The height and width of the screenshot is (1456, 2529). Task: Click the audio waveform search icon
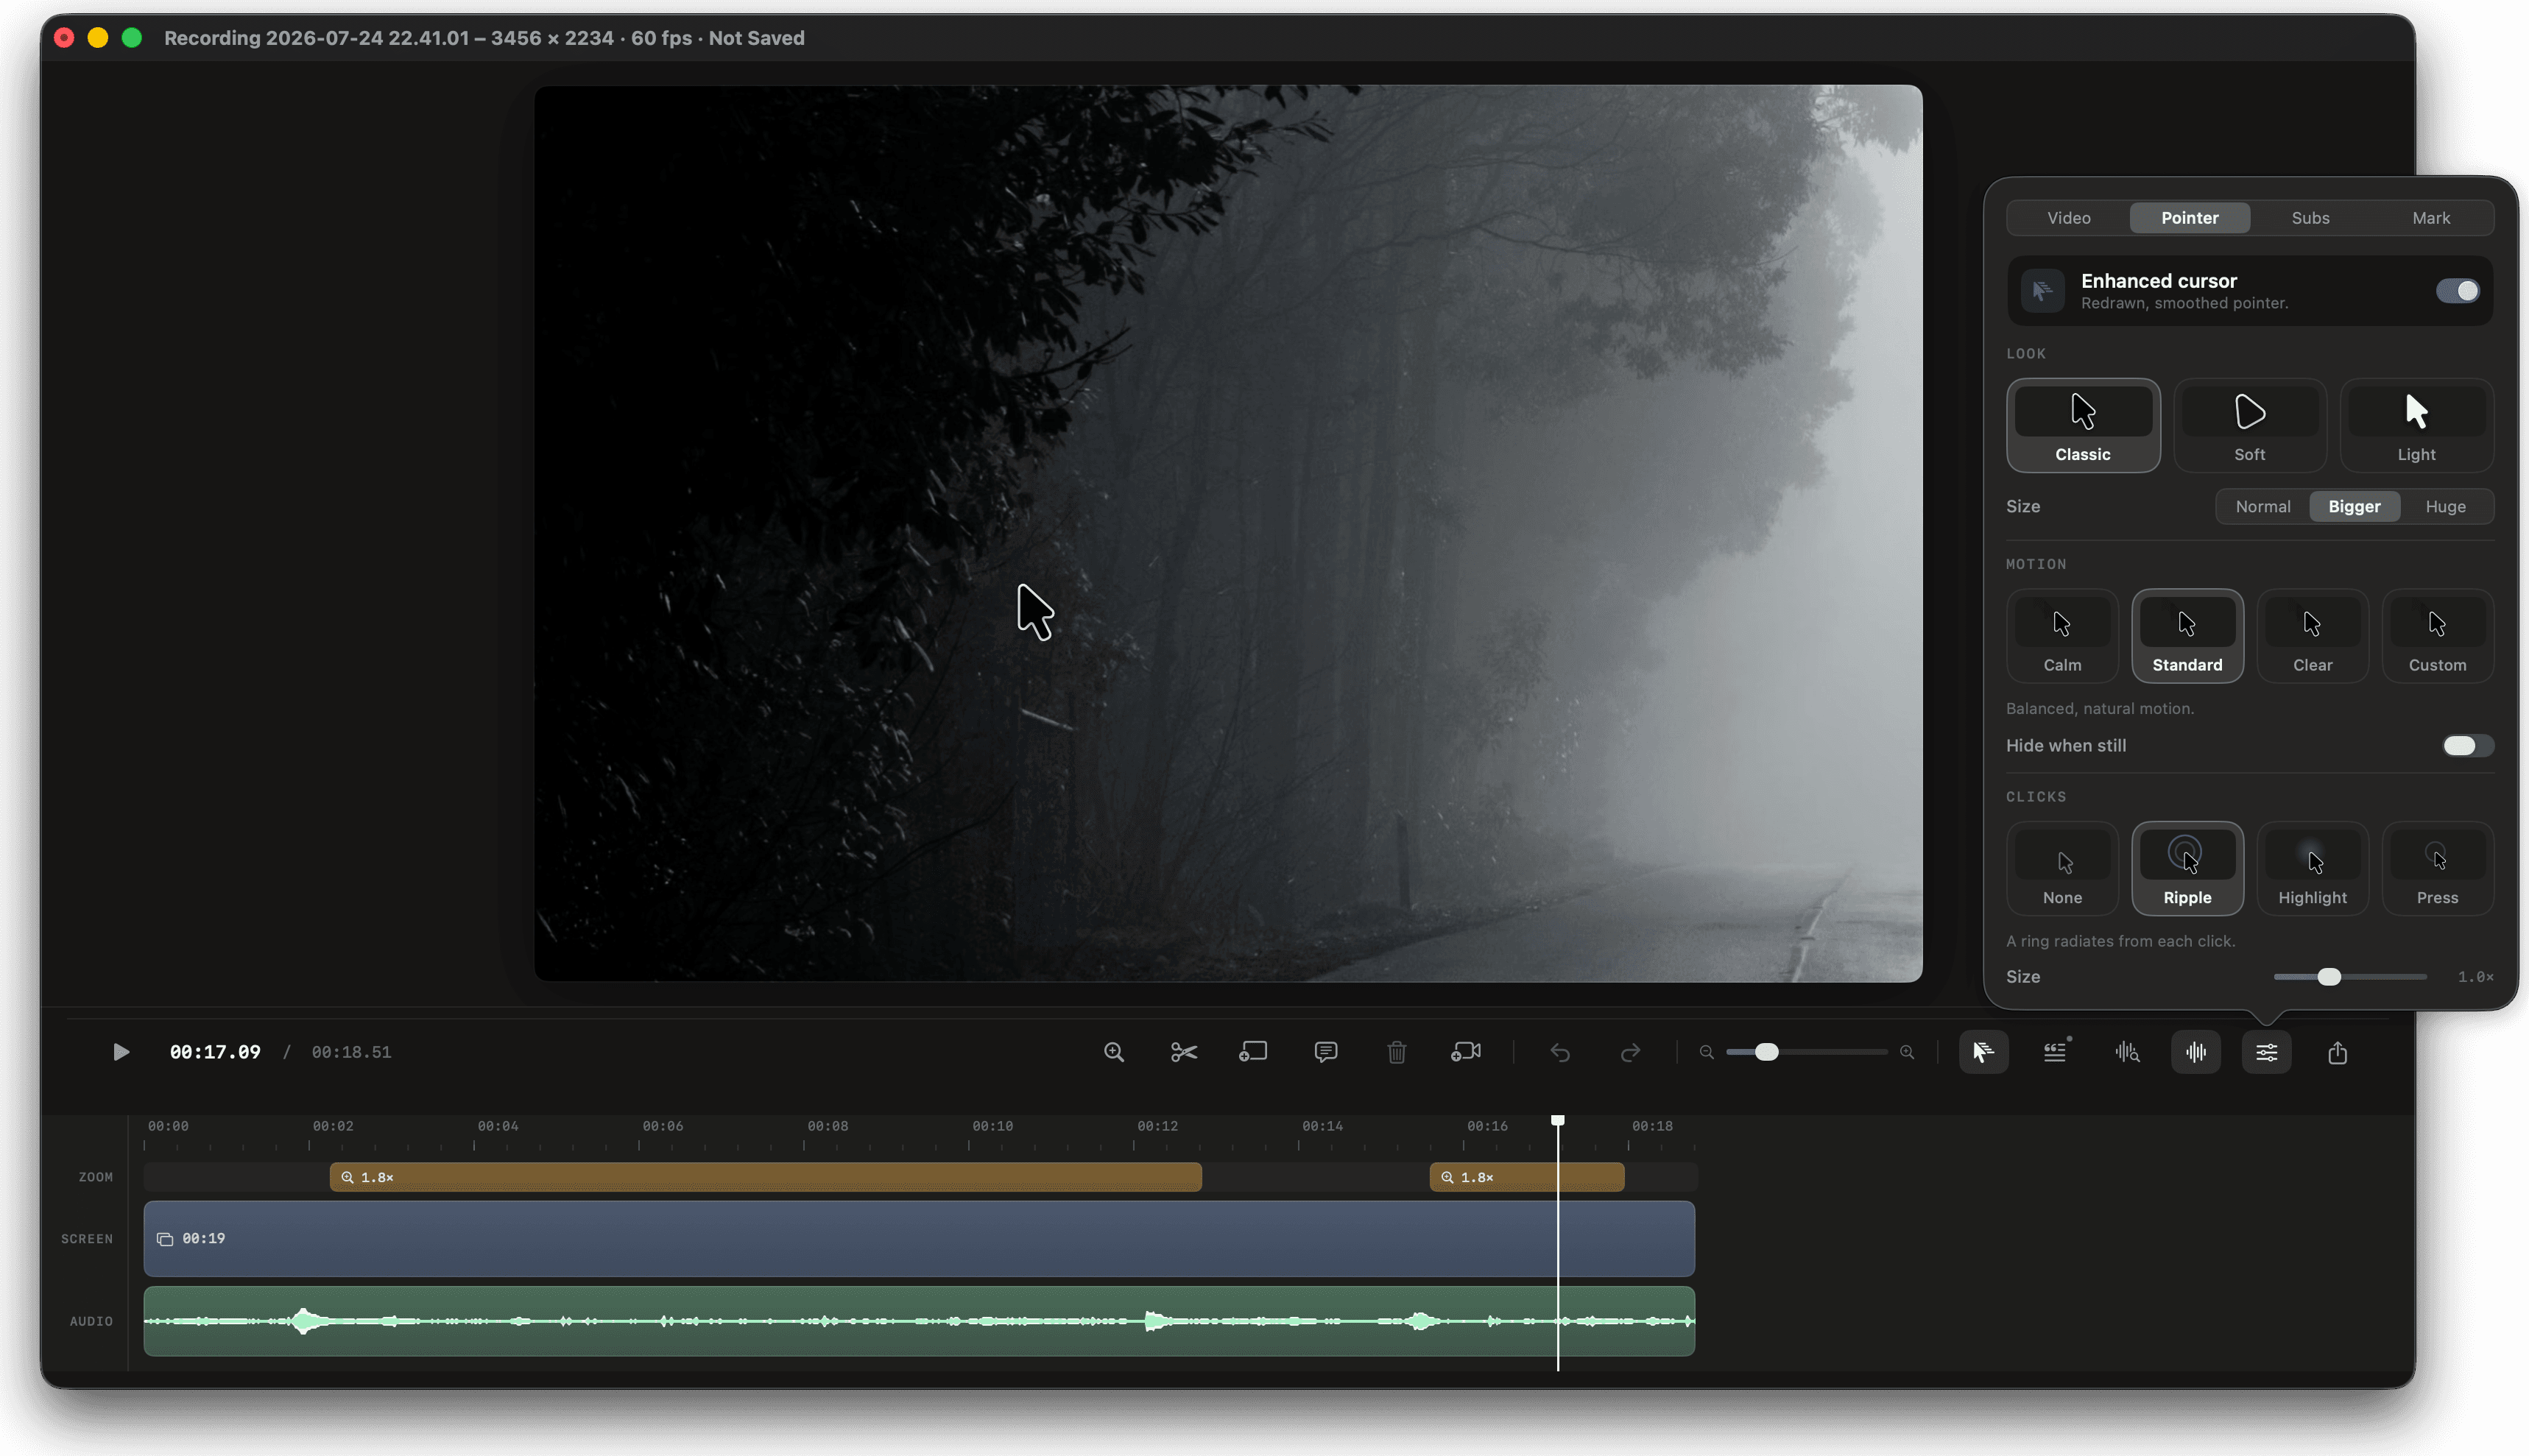click(x=2127, y=1052)
